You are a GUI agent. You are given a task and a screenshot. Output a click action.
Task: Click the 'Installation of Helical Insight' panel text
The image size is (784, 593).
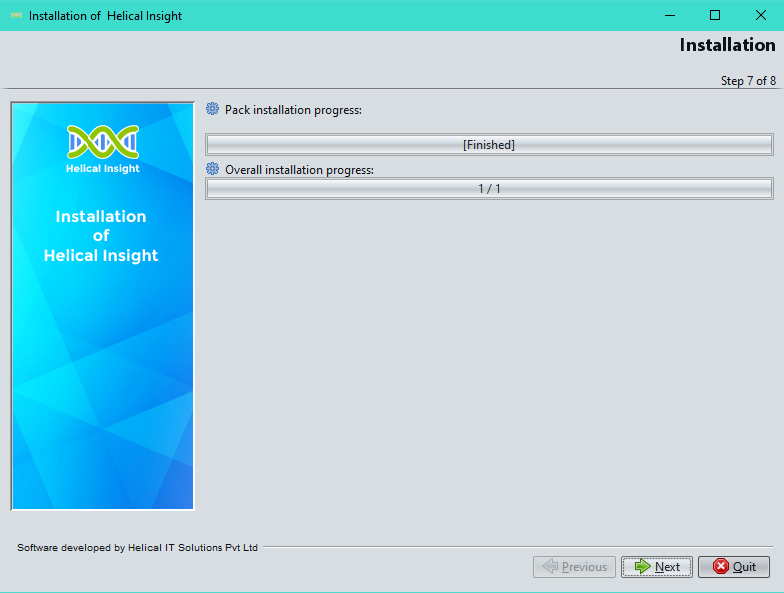101,236
